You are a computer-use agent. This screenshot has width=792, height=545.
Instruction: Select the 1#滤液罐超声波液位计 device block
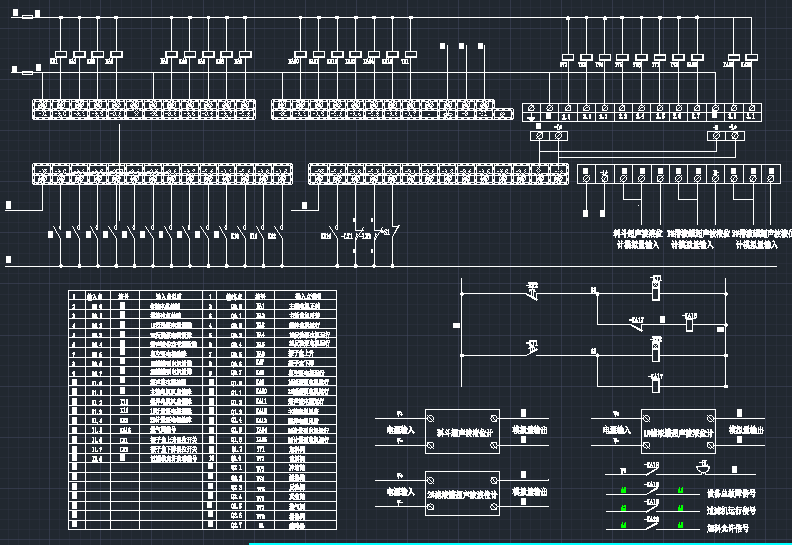click(x=678, y=431)
